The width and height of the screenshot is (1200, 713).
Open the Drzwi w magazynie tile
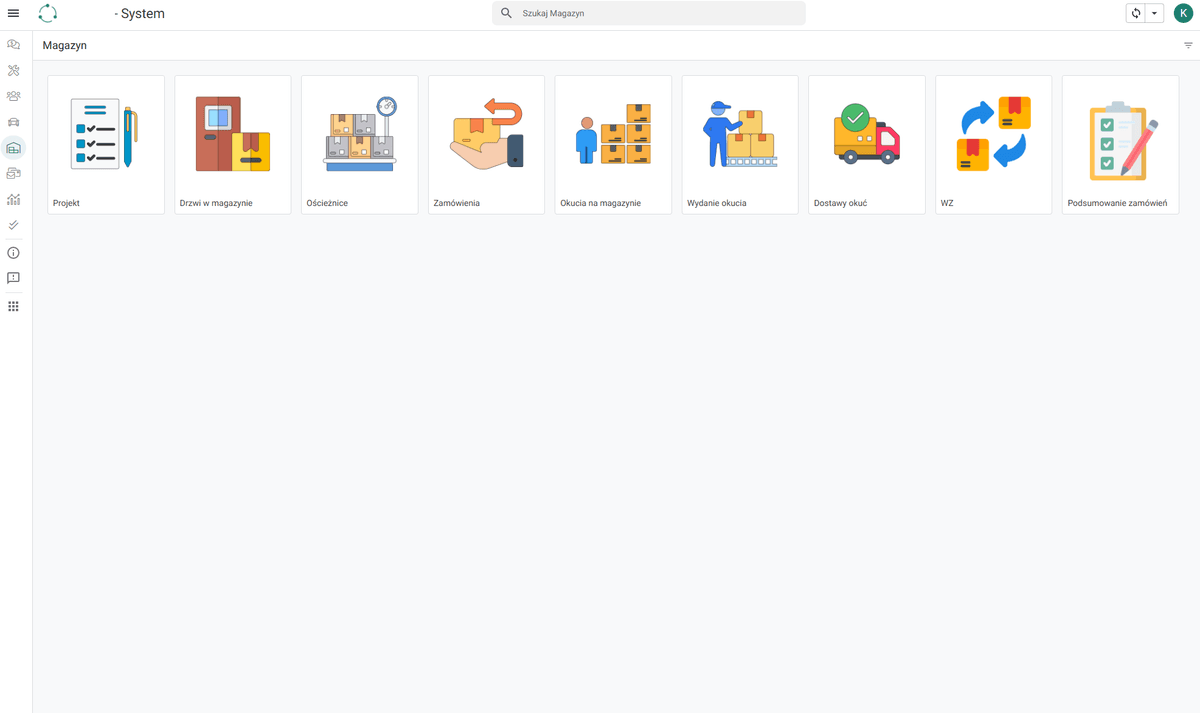point(233,145)
